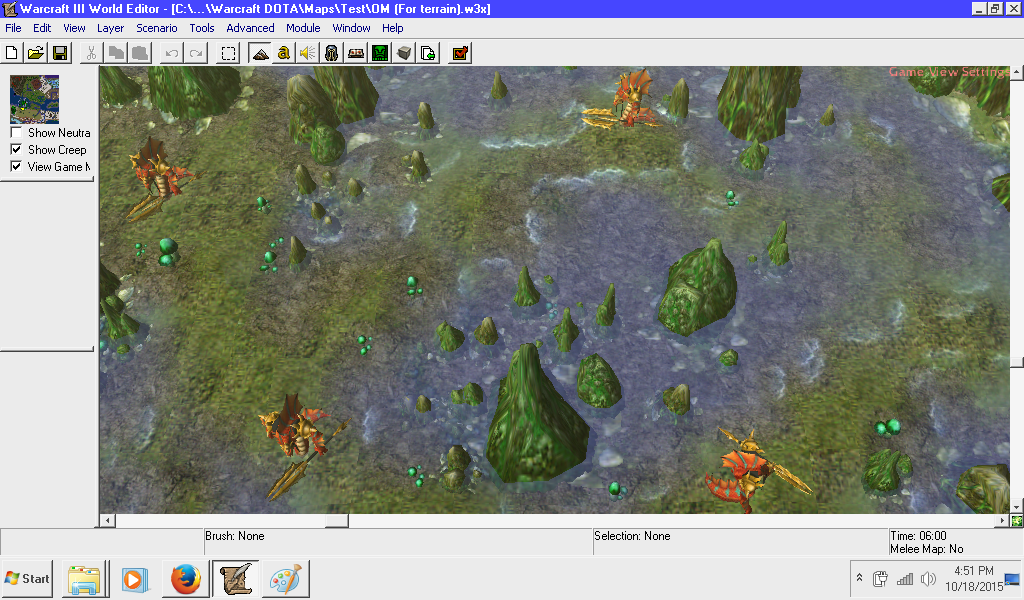
Task: Uncheck View Game checkbox
Action: 16,166
